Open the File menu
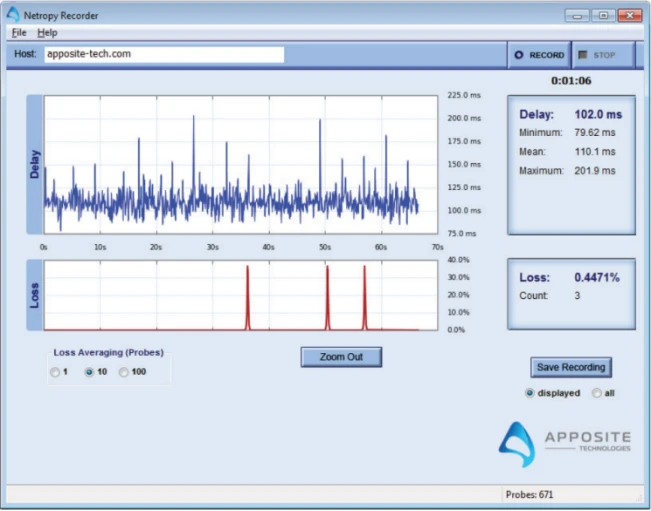Screen dimensions: 651x511 pos(19,32)
